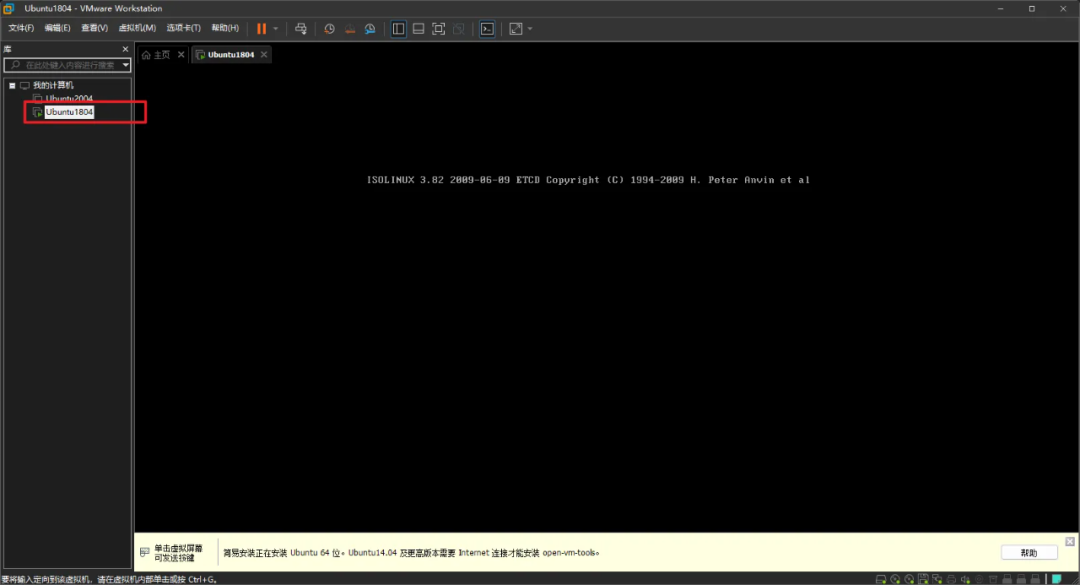Click the stretch guest display icon

(515, 28)
